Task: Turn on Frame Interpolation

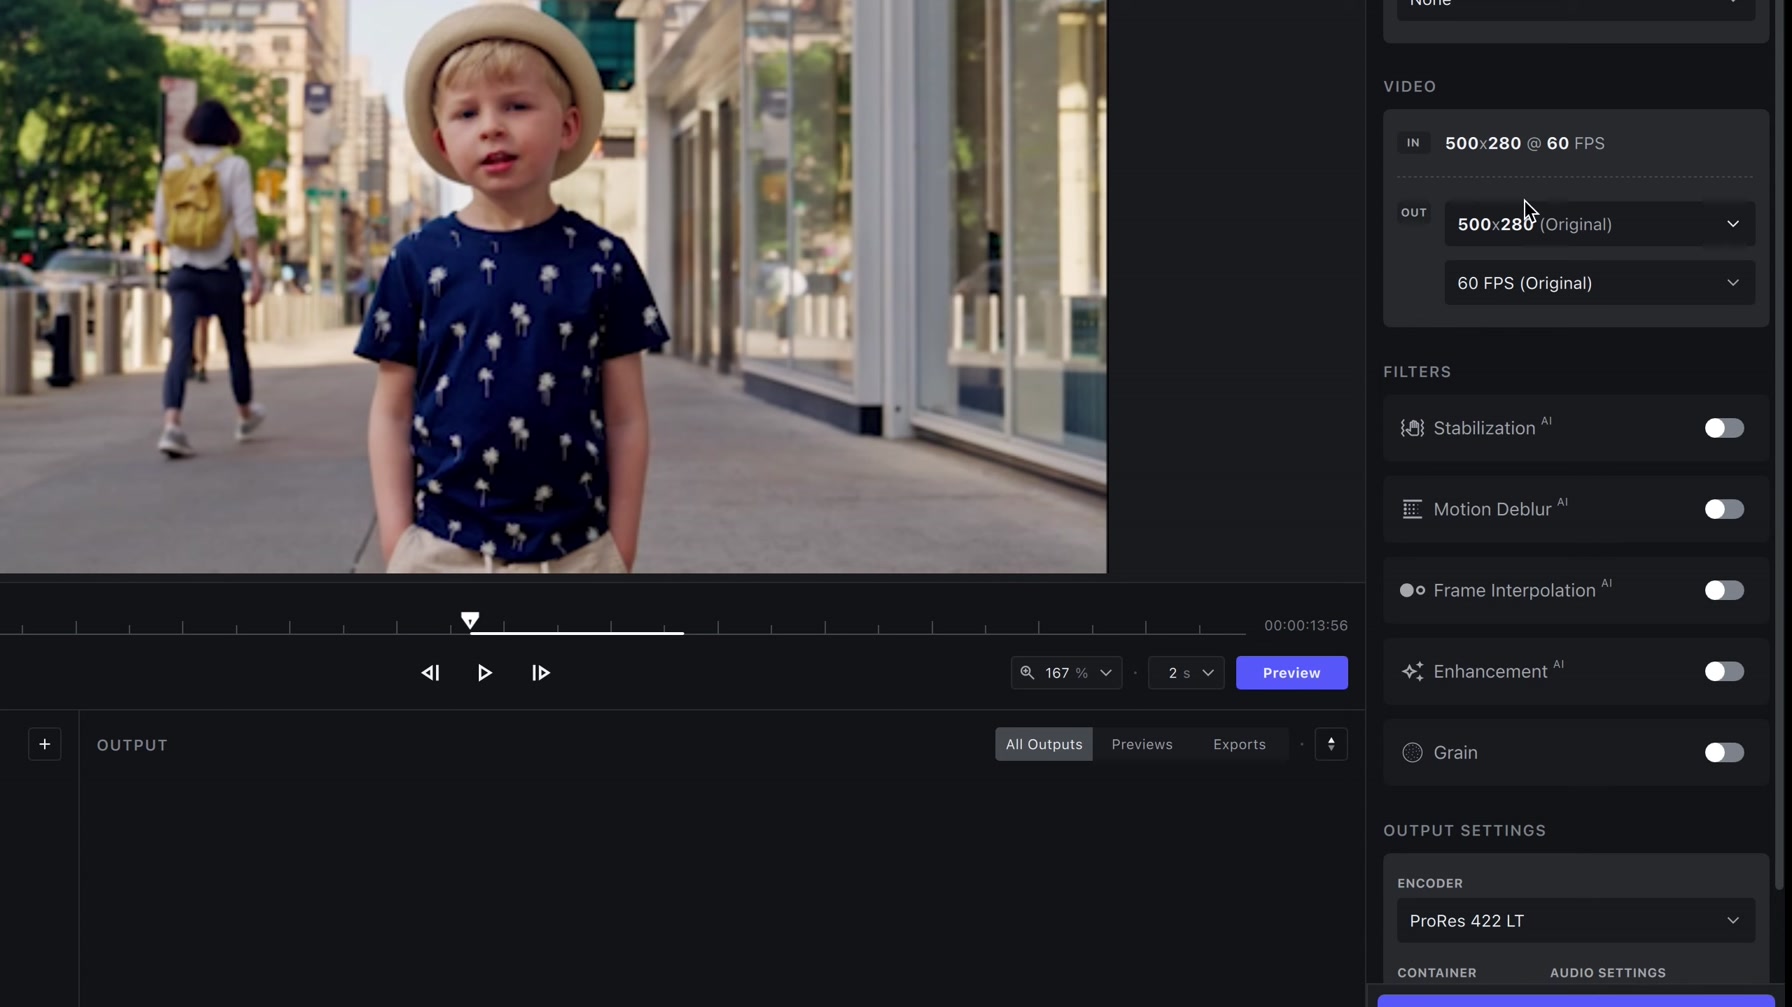Action: (1724, 591)
